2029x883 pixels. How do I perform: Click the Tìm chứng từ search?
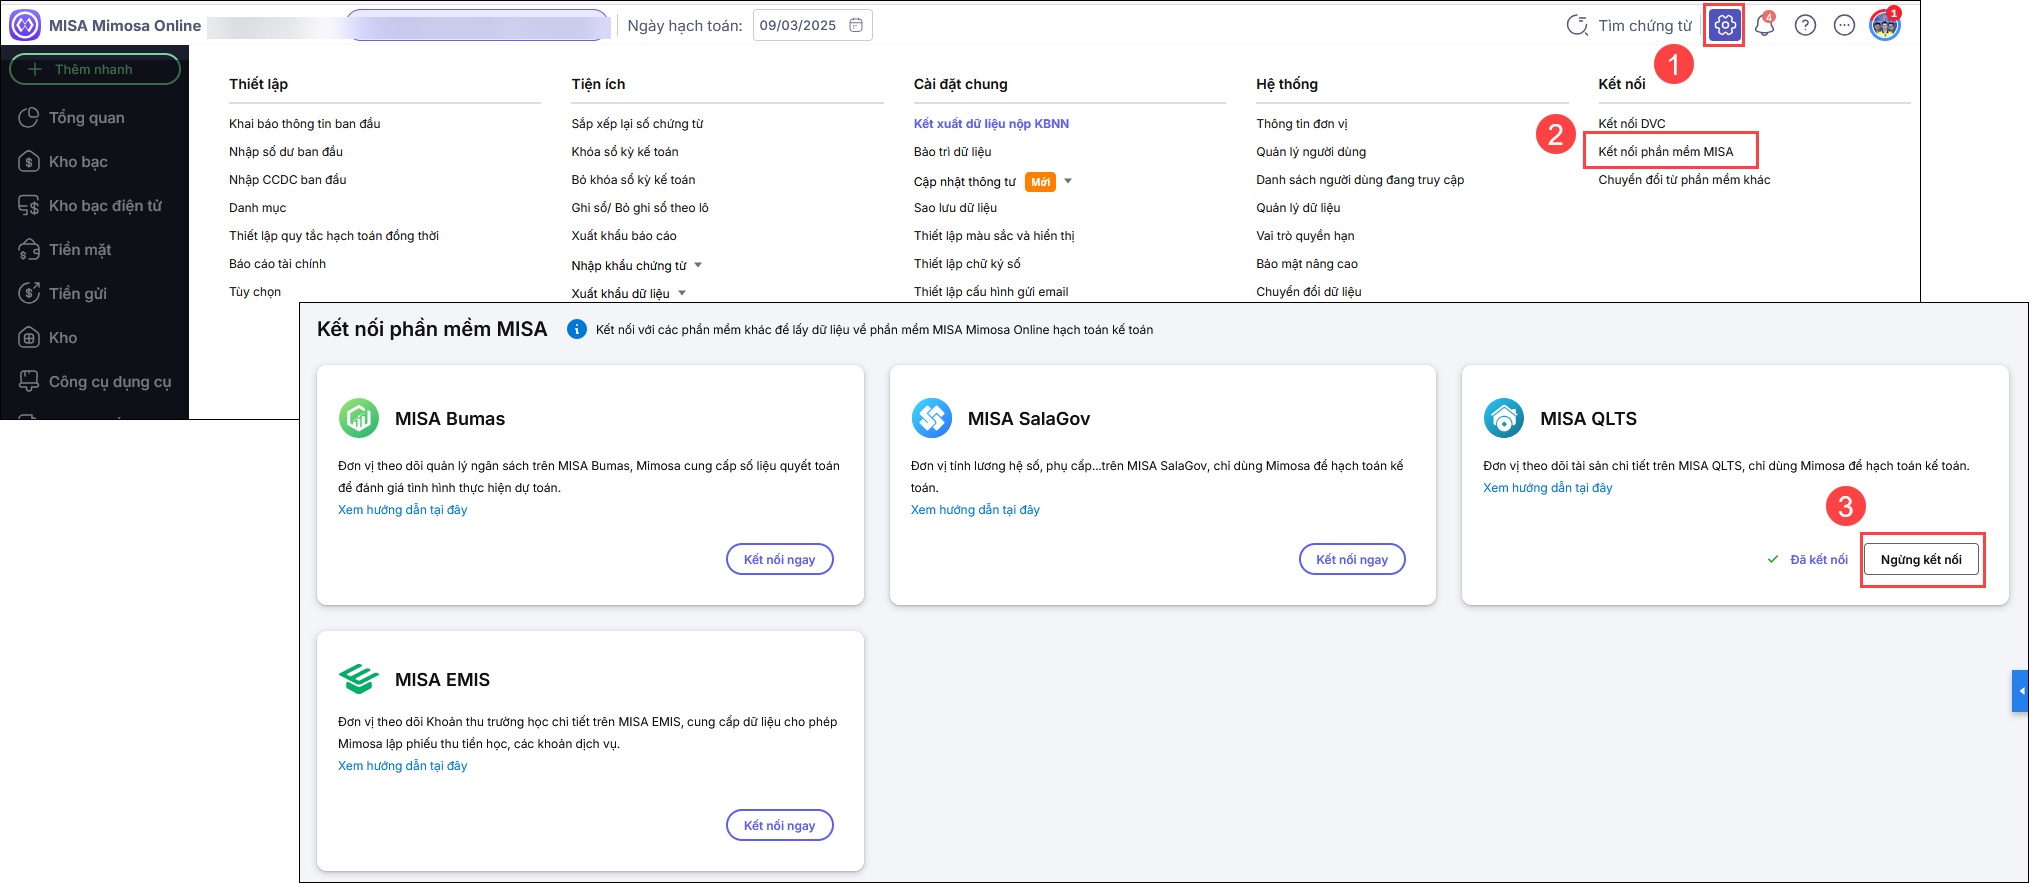coord(1630,26)
